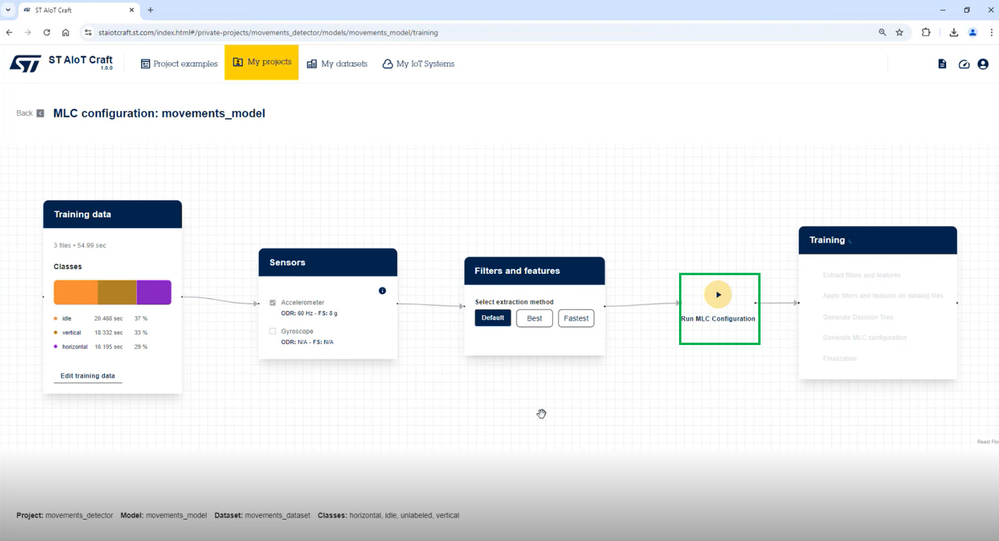Open browser zoom magnifier icon
Image resolution: width=999 pixels, height=541 pixels.
pos(882,32)
